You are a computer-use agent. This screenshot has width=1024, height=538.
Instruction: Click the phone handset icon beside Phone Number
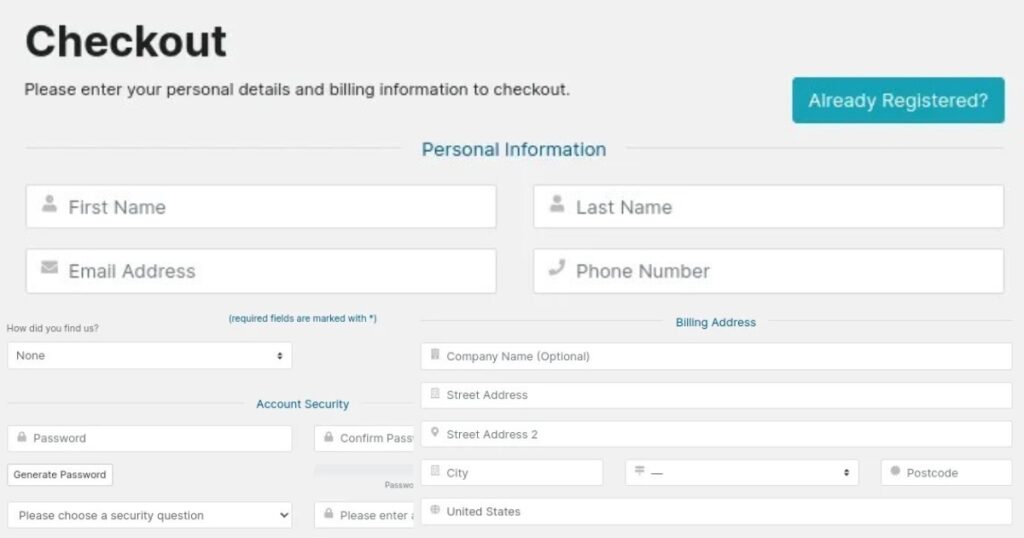click(556, 267)
